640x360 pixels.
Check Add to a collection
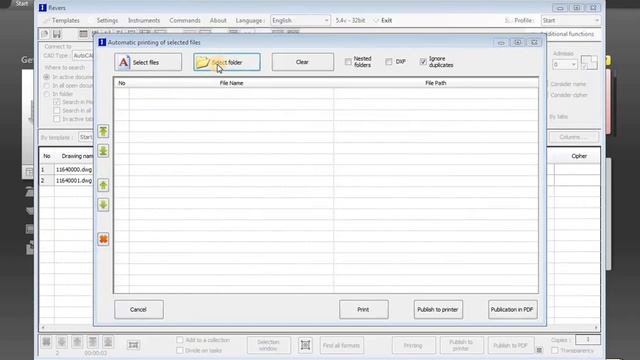[180, 340]
